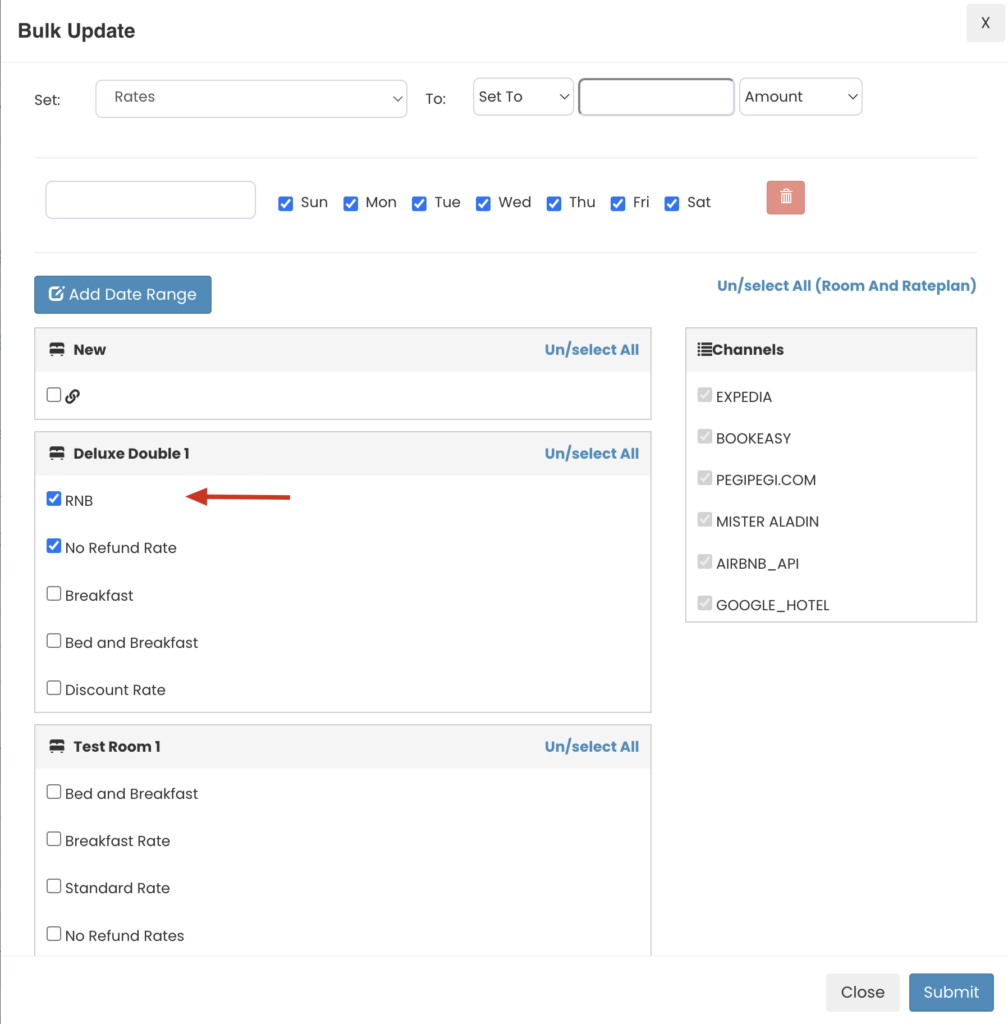The width and height of the screenshot is (1008, 1024).
Task: Click Un/select All for New room
Action: (591, 349)
